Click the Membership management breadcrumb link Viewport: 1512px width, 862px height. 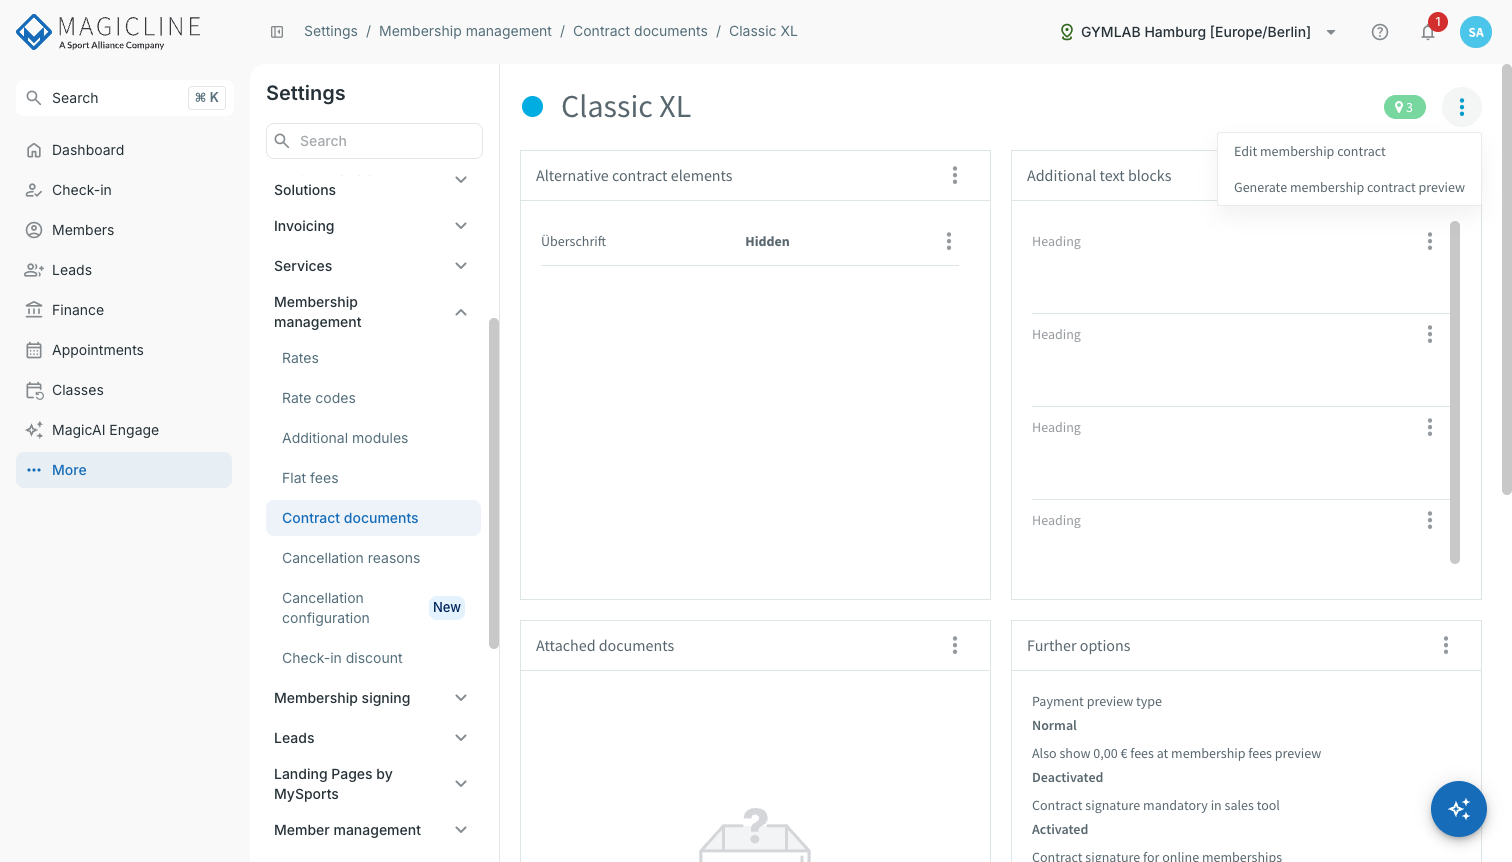pos(465,32)
